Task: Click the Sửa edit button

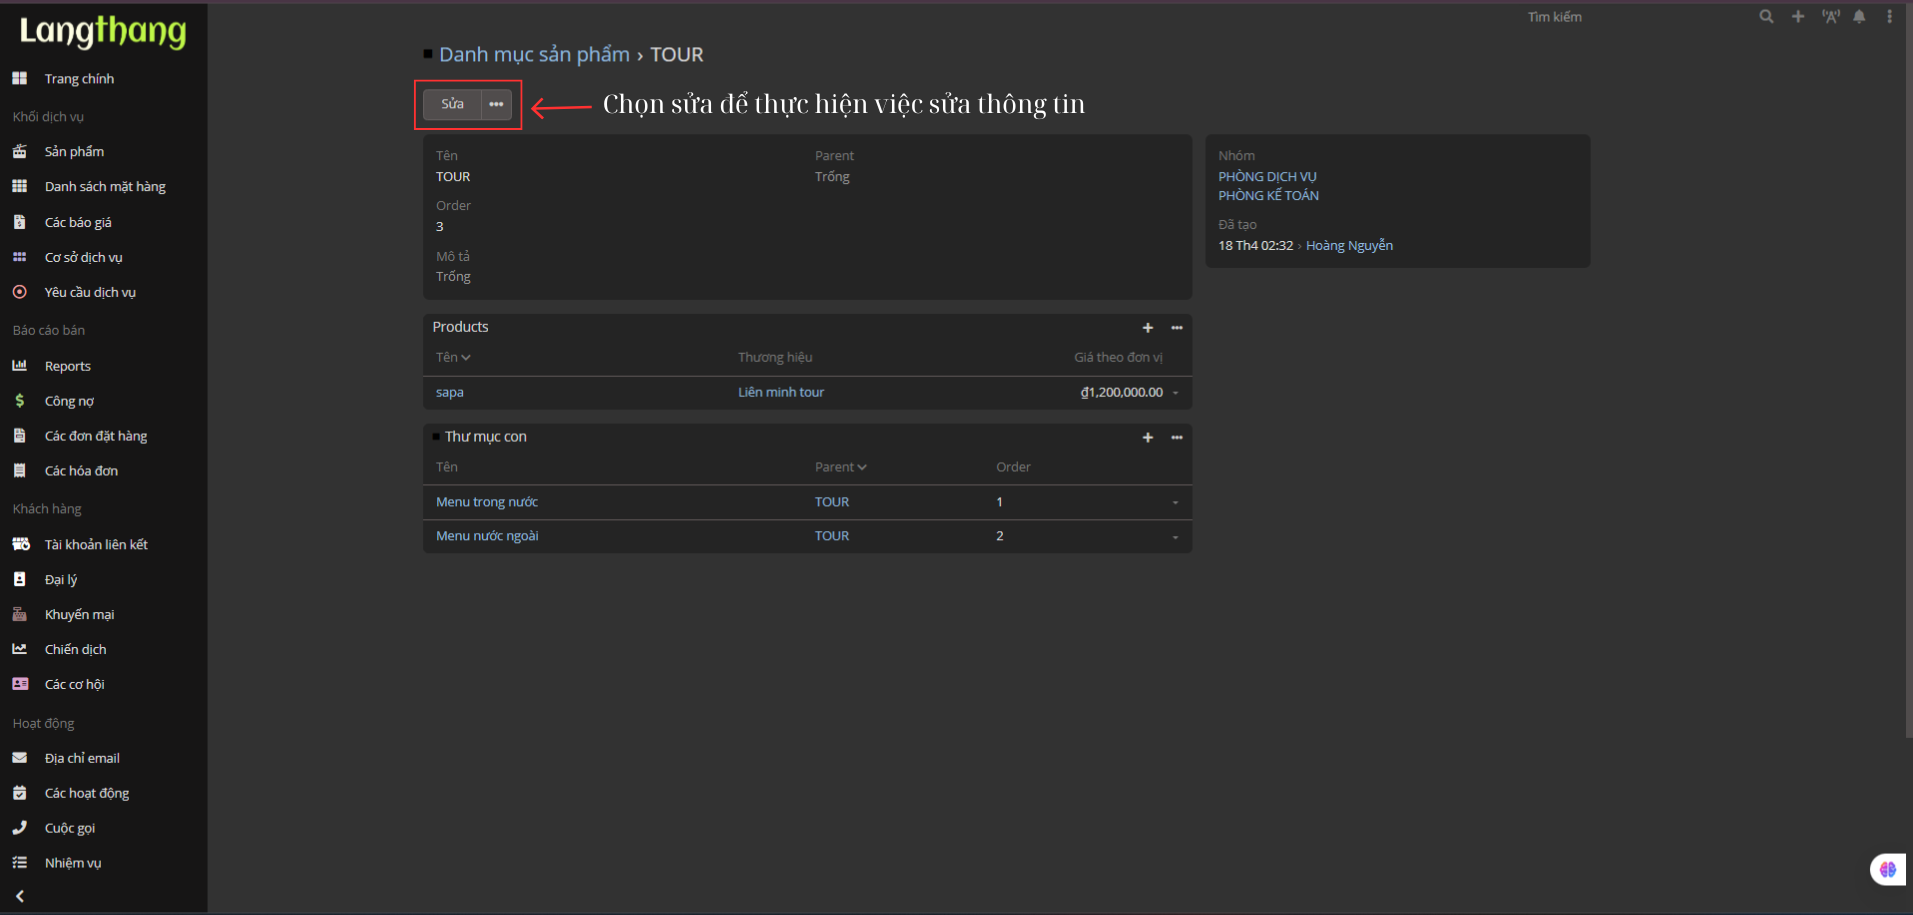Action: [x=453, y=104]
